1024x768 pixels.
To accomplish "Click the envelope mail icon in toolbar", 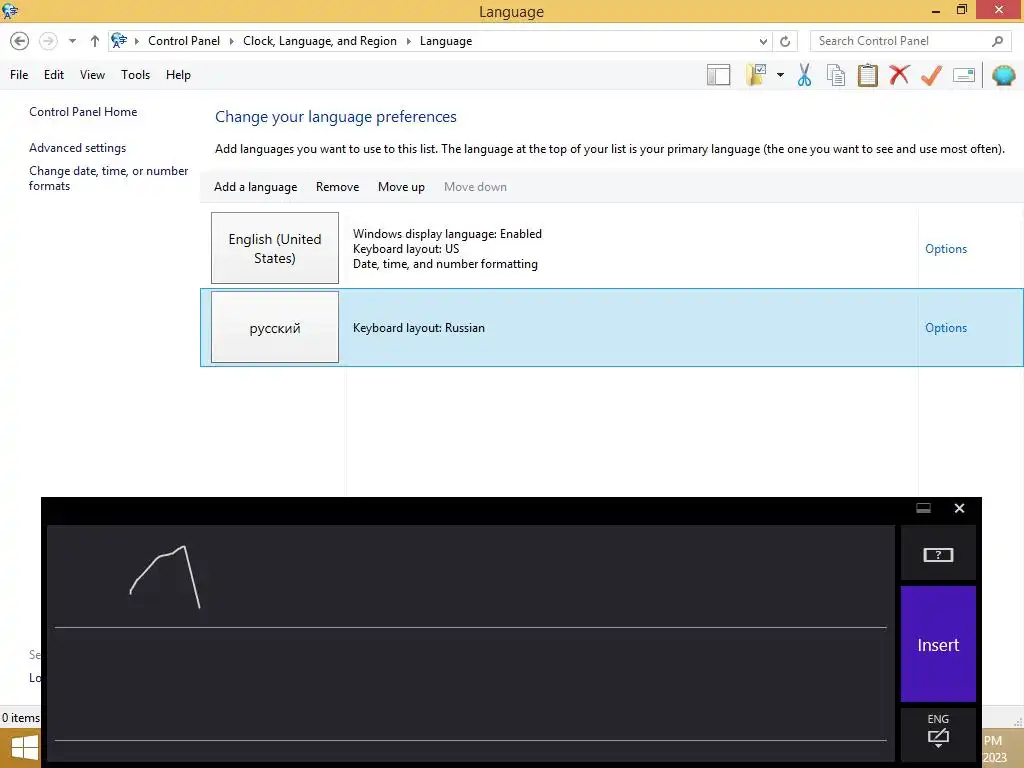I will coord(964,75).
